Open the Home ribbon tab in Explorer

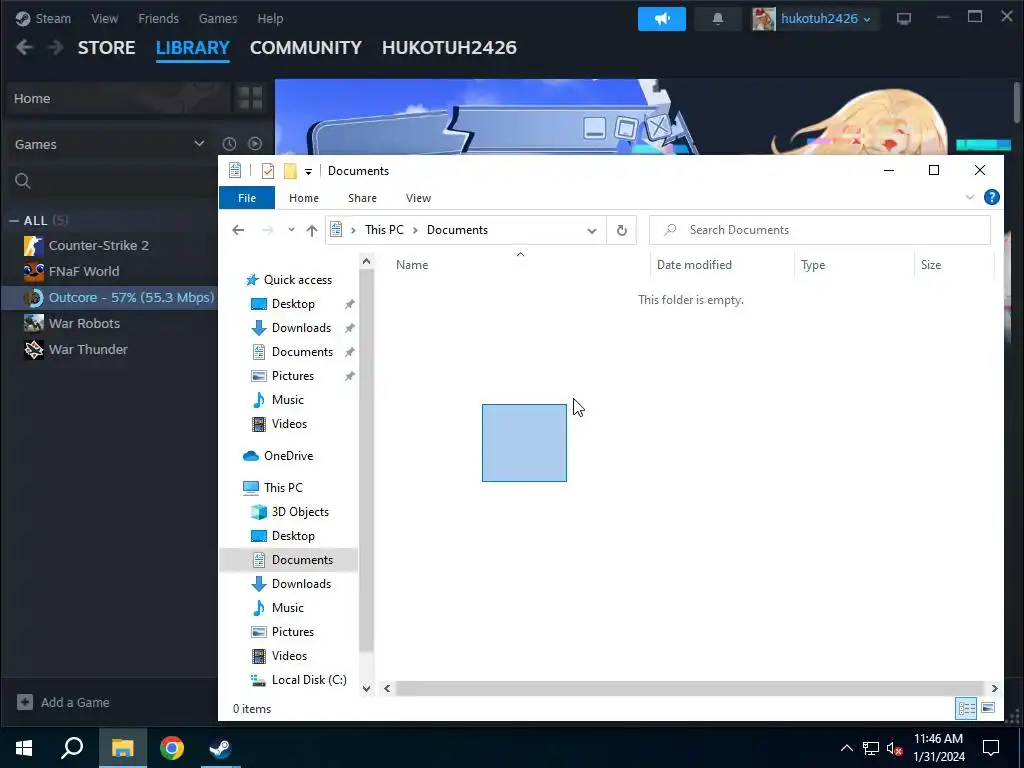click(304, 198)
